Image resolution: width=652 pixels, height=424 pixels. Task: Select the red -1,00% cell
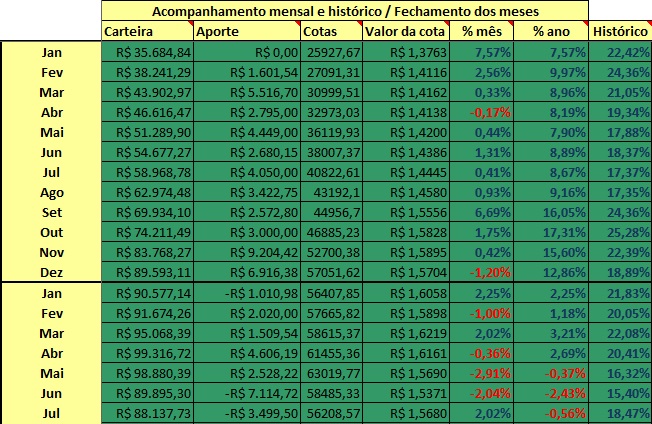point(482,313)
